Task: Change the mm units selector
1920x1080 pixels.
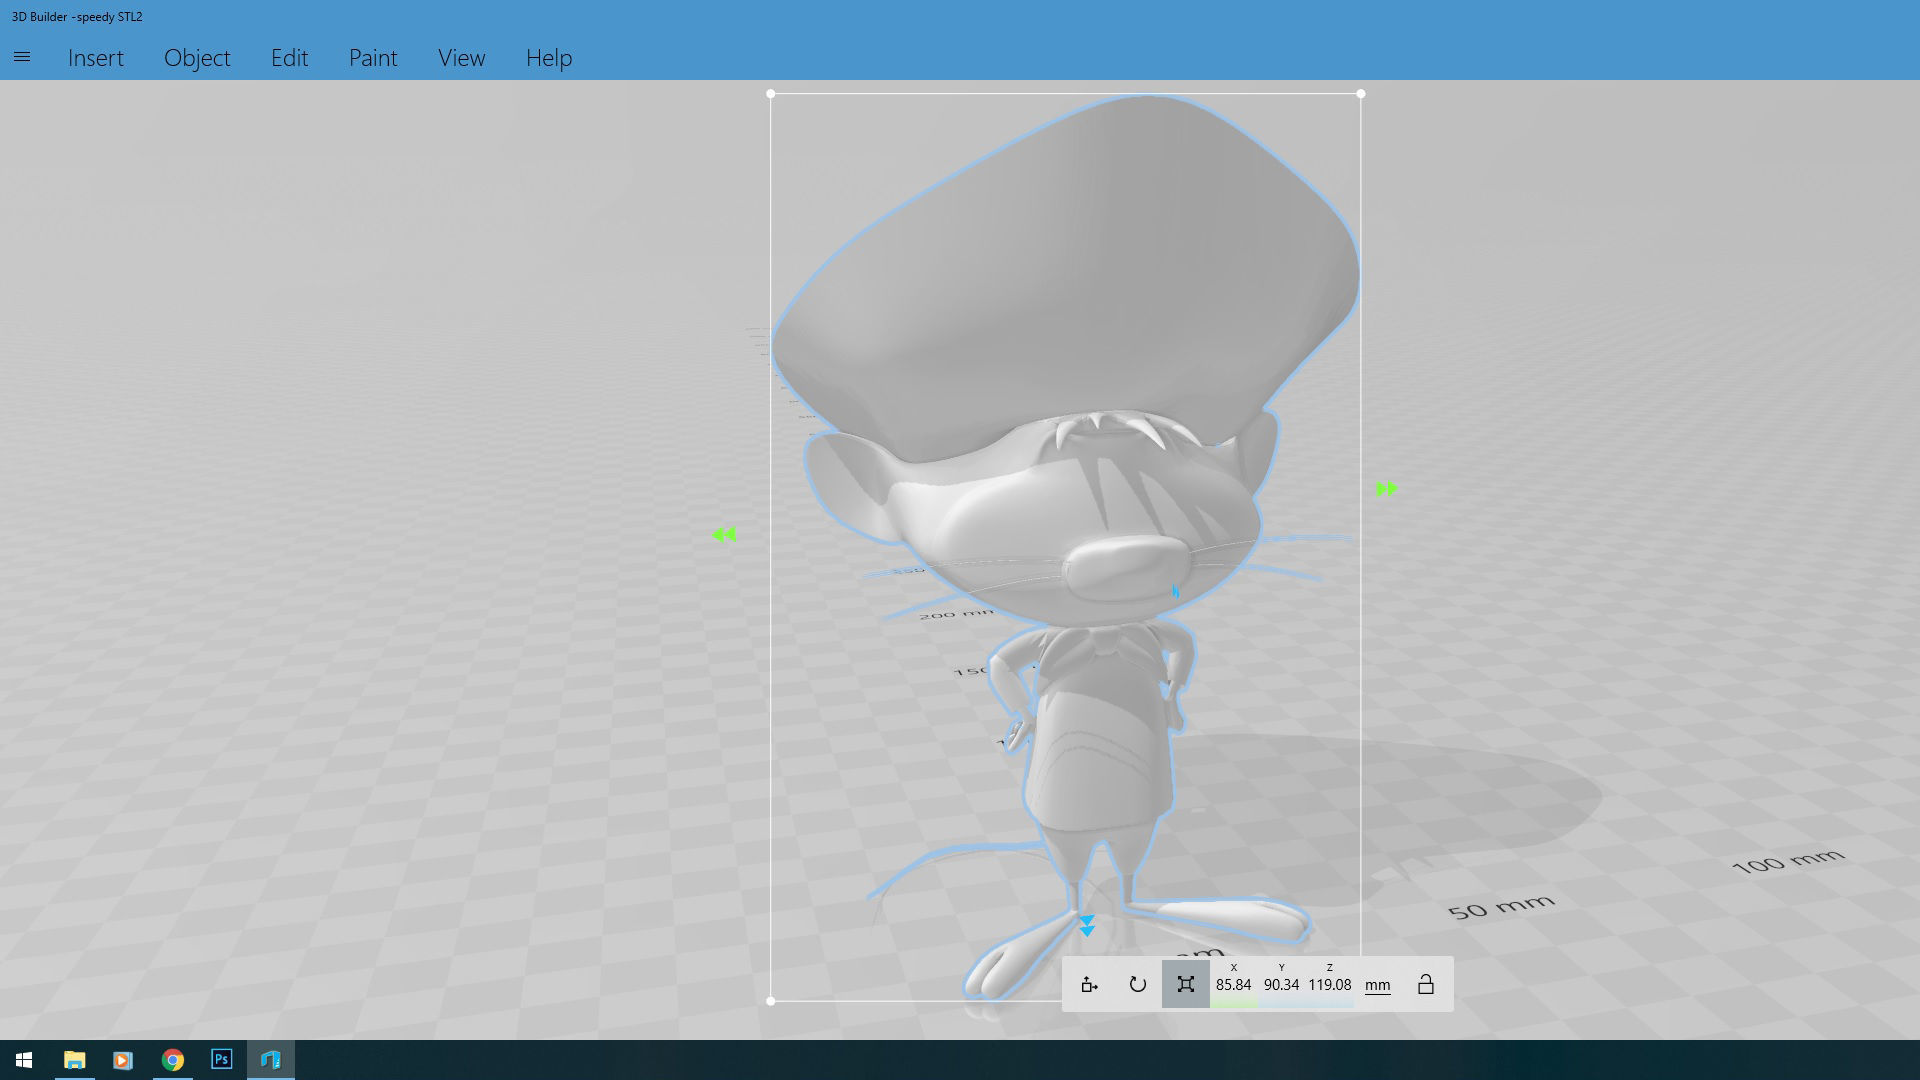Action: click(x=1377, y=985)
